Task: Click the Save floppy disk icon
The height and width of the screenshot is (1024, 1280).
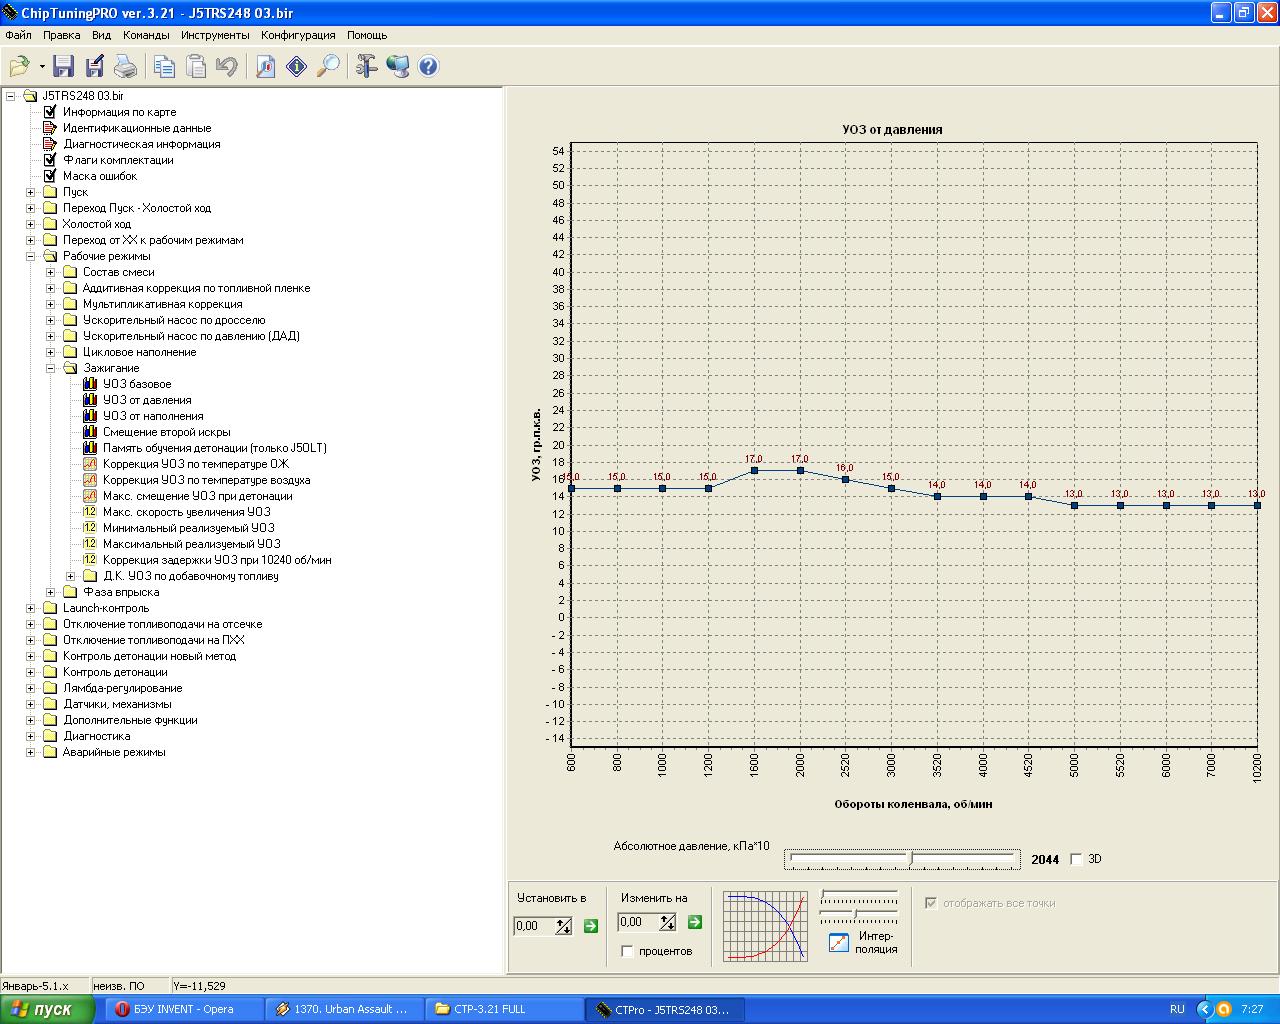Action: pyautogui.click(x=64, y=67)
